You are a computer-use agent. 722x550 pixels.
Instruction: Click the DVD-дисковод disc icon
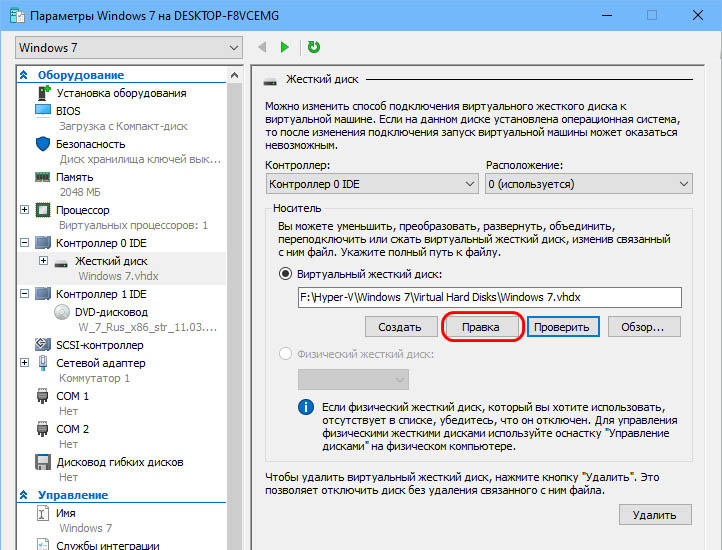tap(62, 312)
